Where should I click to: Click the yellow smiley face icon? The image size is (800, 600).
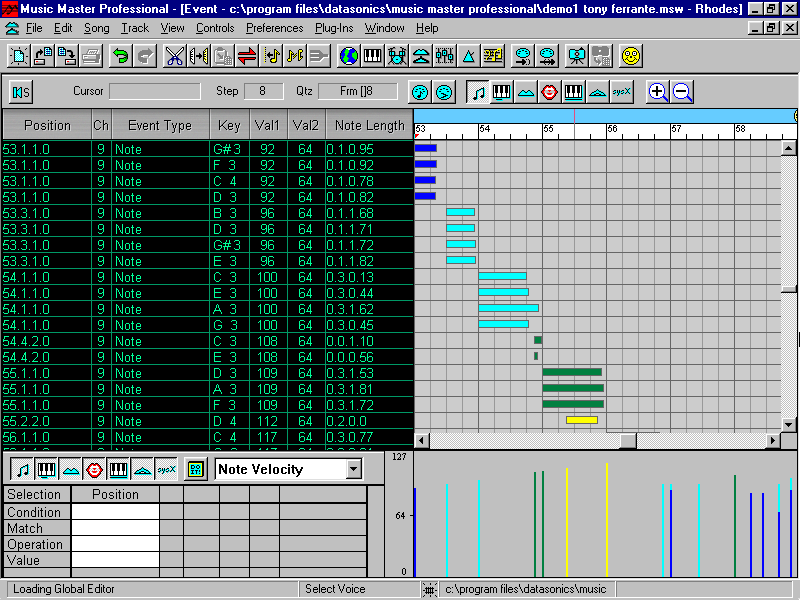631,56
